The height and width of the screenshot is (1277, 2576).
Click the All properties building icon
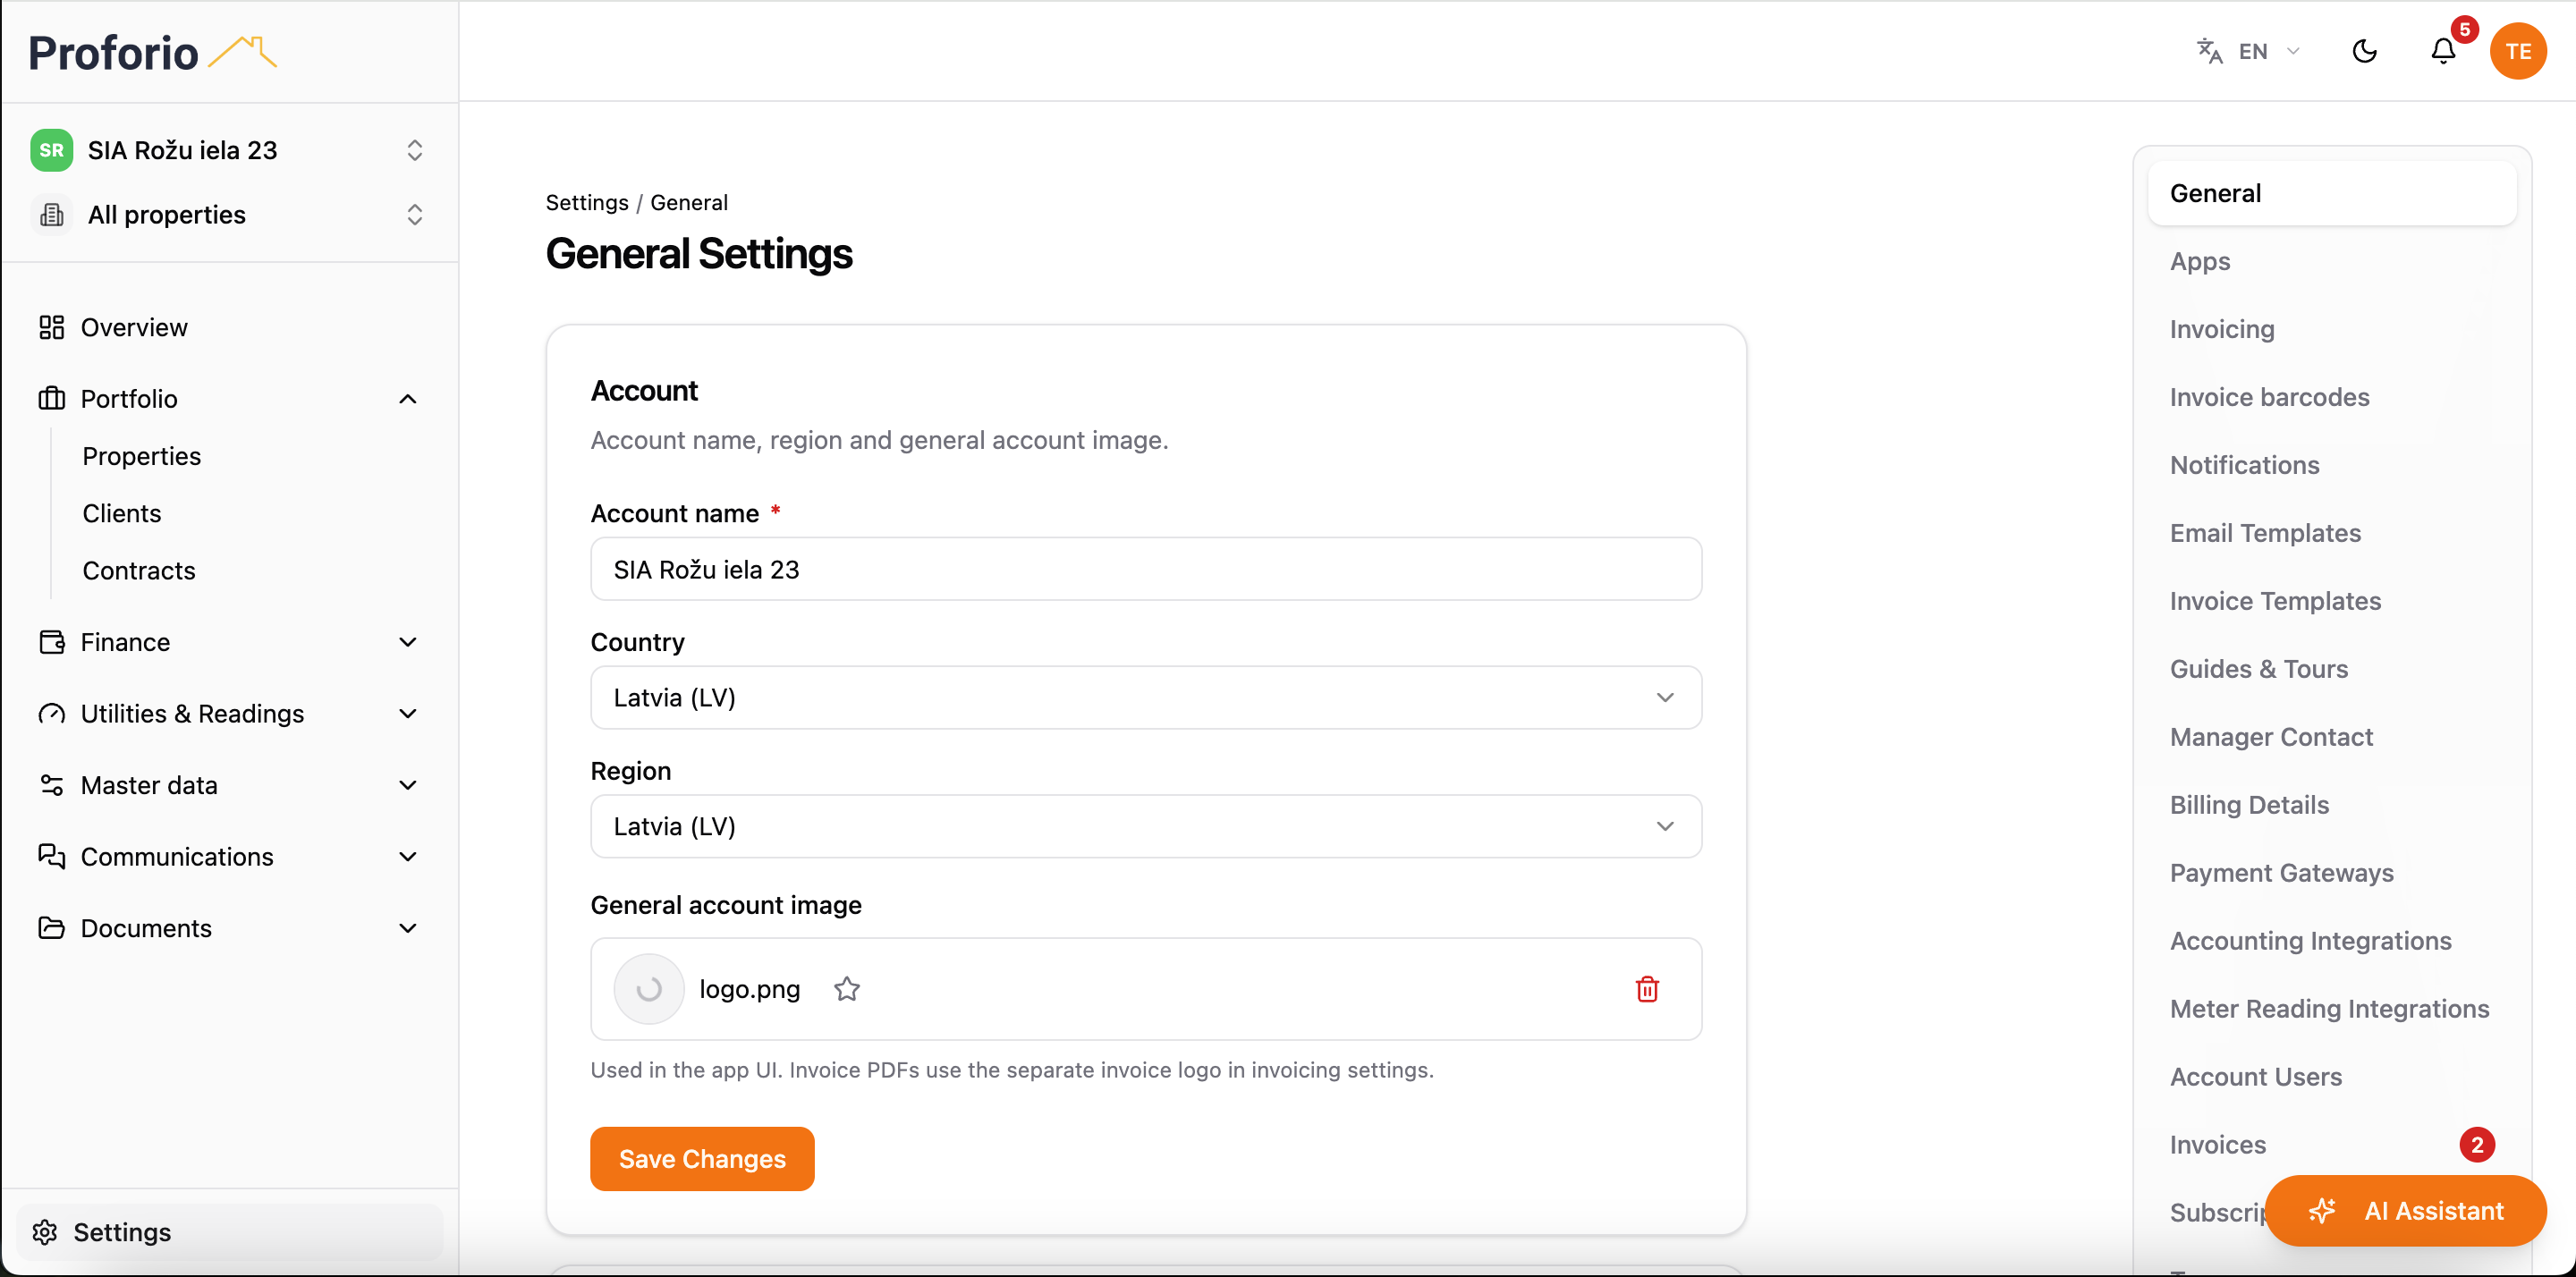pos(51,214)
